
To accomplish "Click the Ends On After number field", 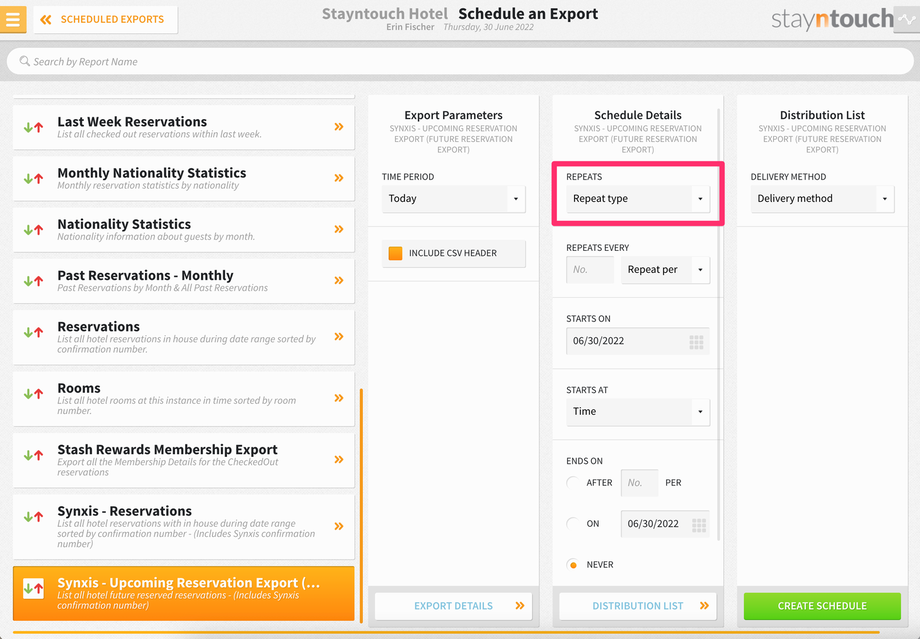I will 639,483.
